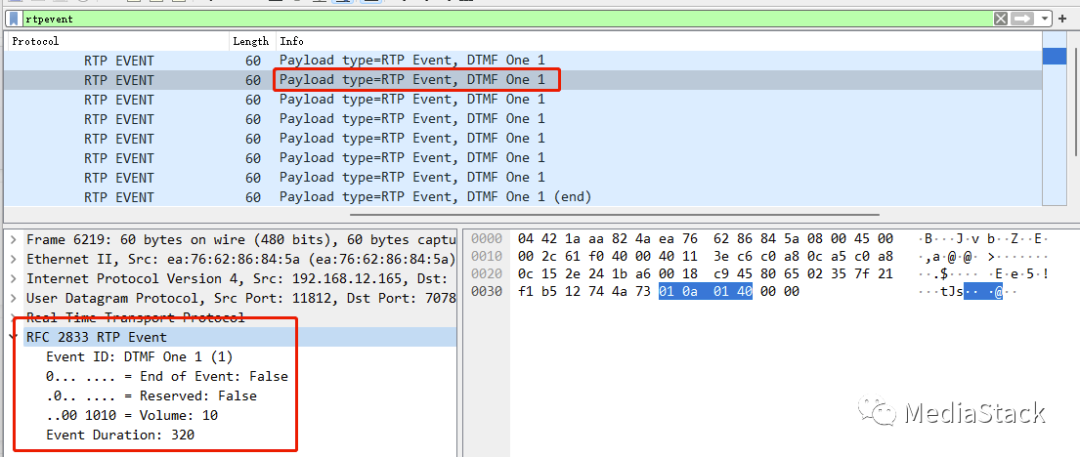Click the packet list vertical scrollbar thumb
The width and height of the screenshot is (1080, 457).
1054,56
